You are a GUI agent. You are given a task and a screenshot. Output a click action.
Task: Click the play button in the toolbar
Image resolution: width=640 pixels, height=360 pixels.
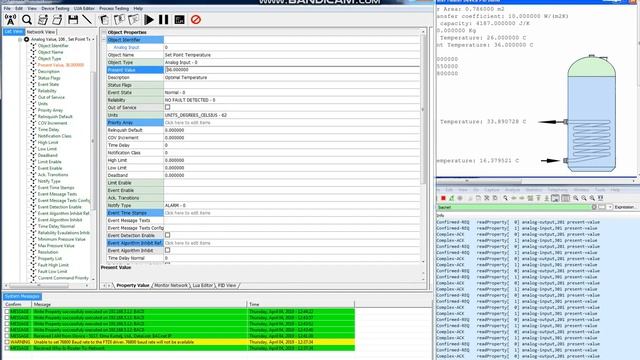pyautogui.click(x=149, y=20)
